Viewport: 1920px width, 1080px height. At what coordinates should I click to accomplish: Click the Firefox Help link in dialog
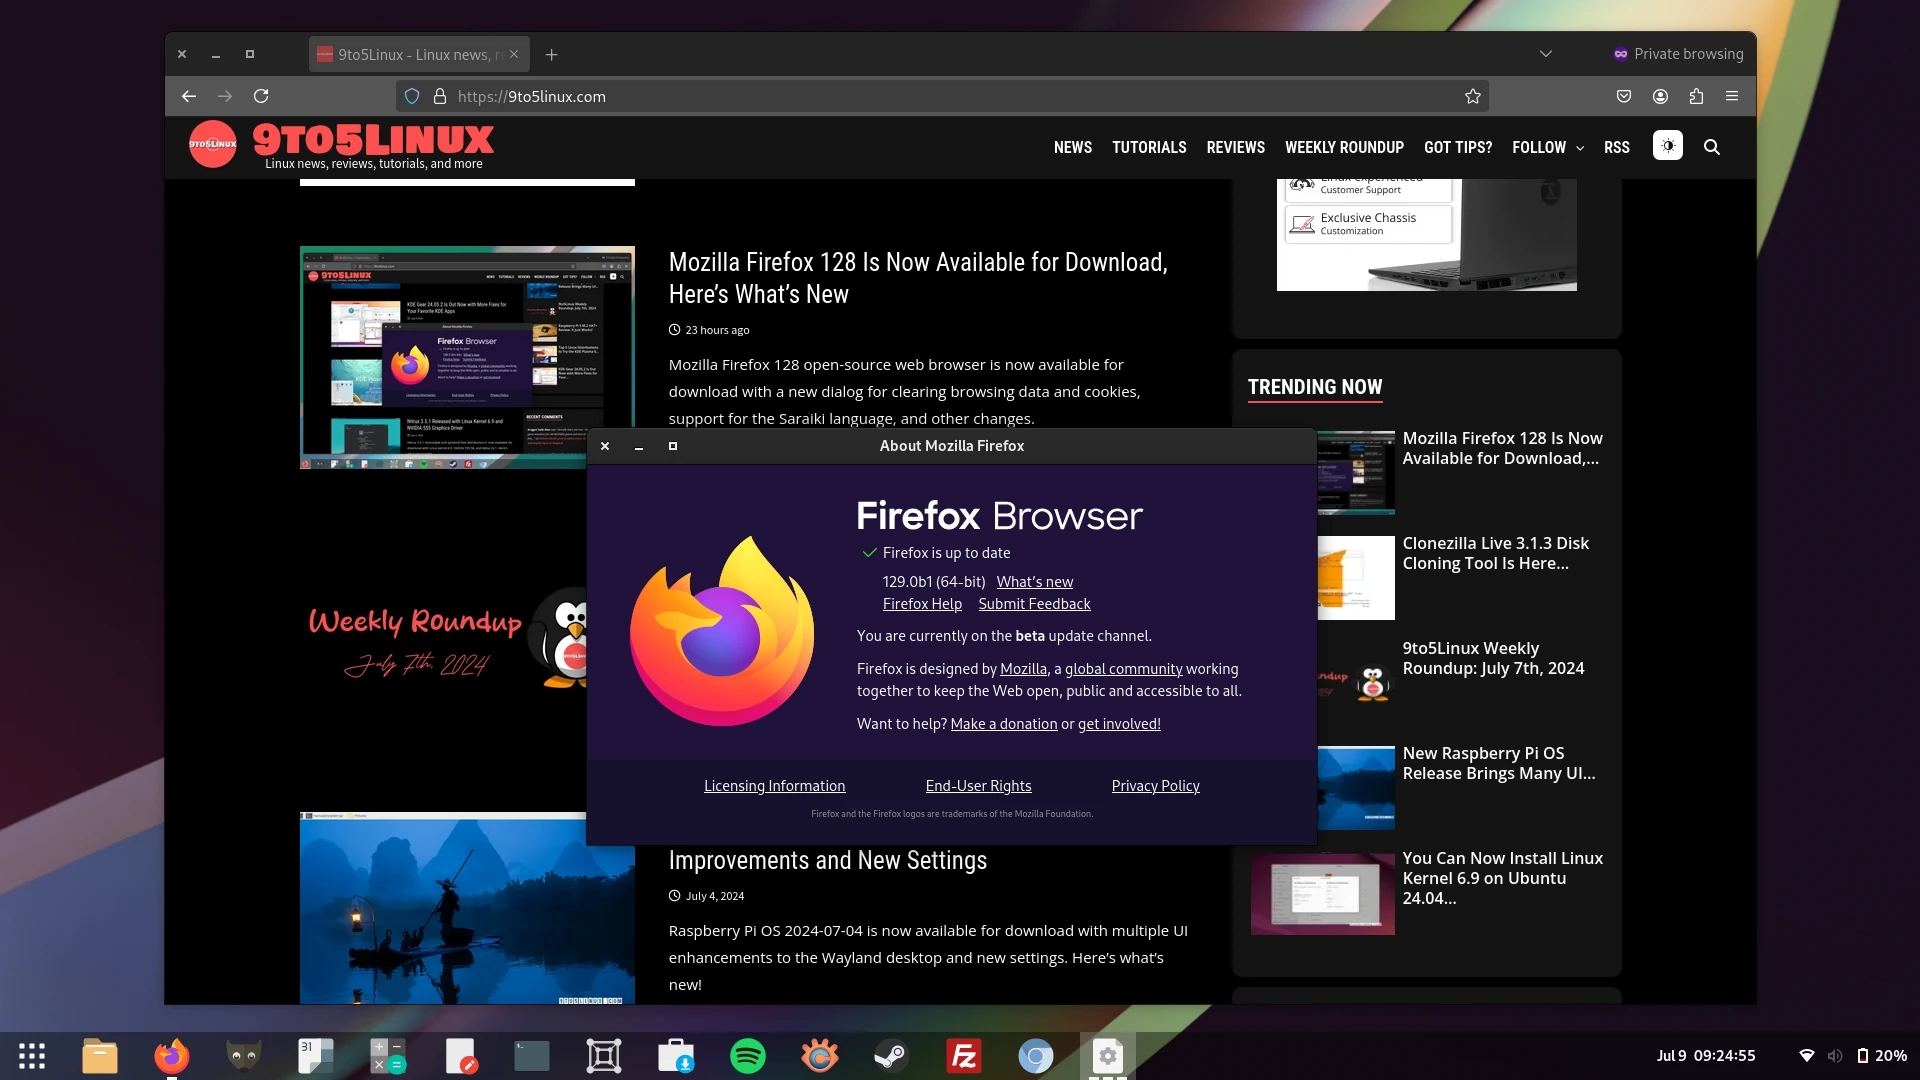tap(922, 603)
